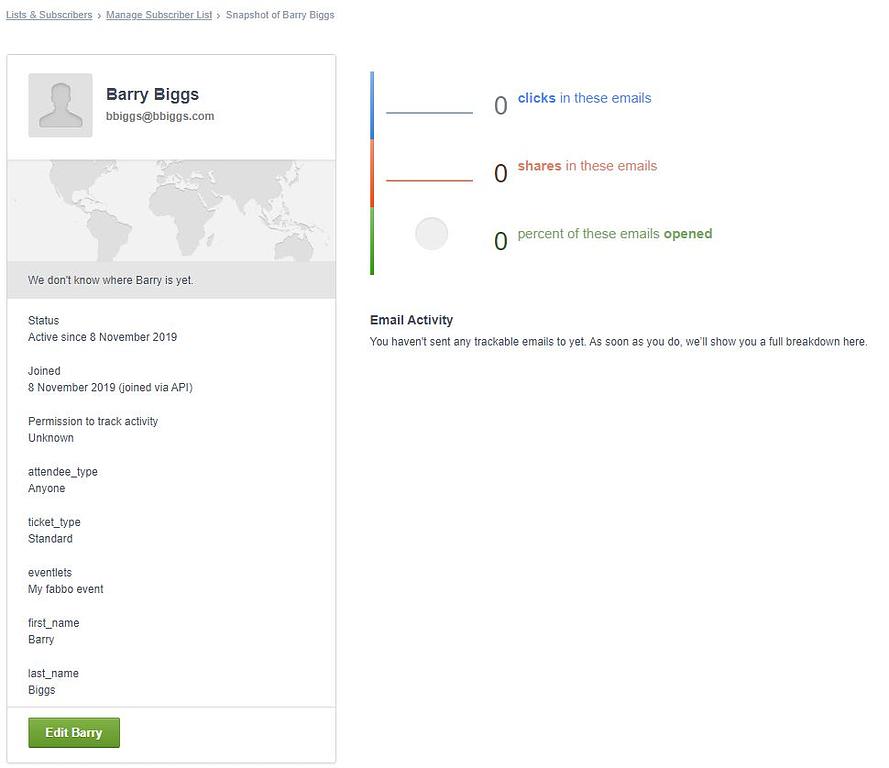Screen dimensions: 889x768
Task: Click the opened percentage circle chart icon
Action: [431, 234]
